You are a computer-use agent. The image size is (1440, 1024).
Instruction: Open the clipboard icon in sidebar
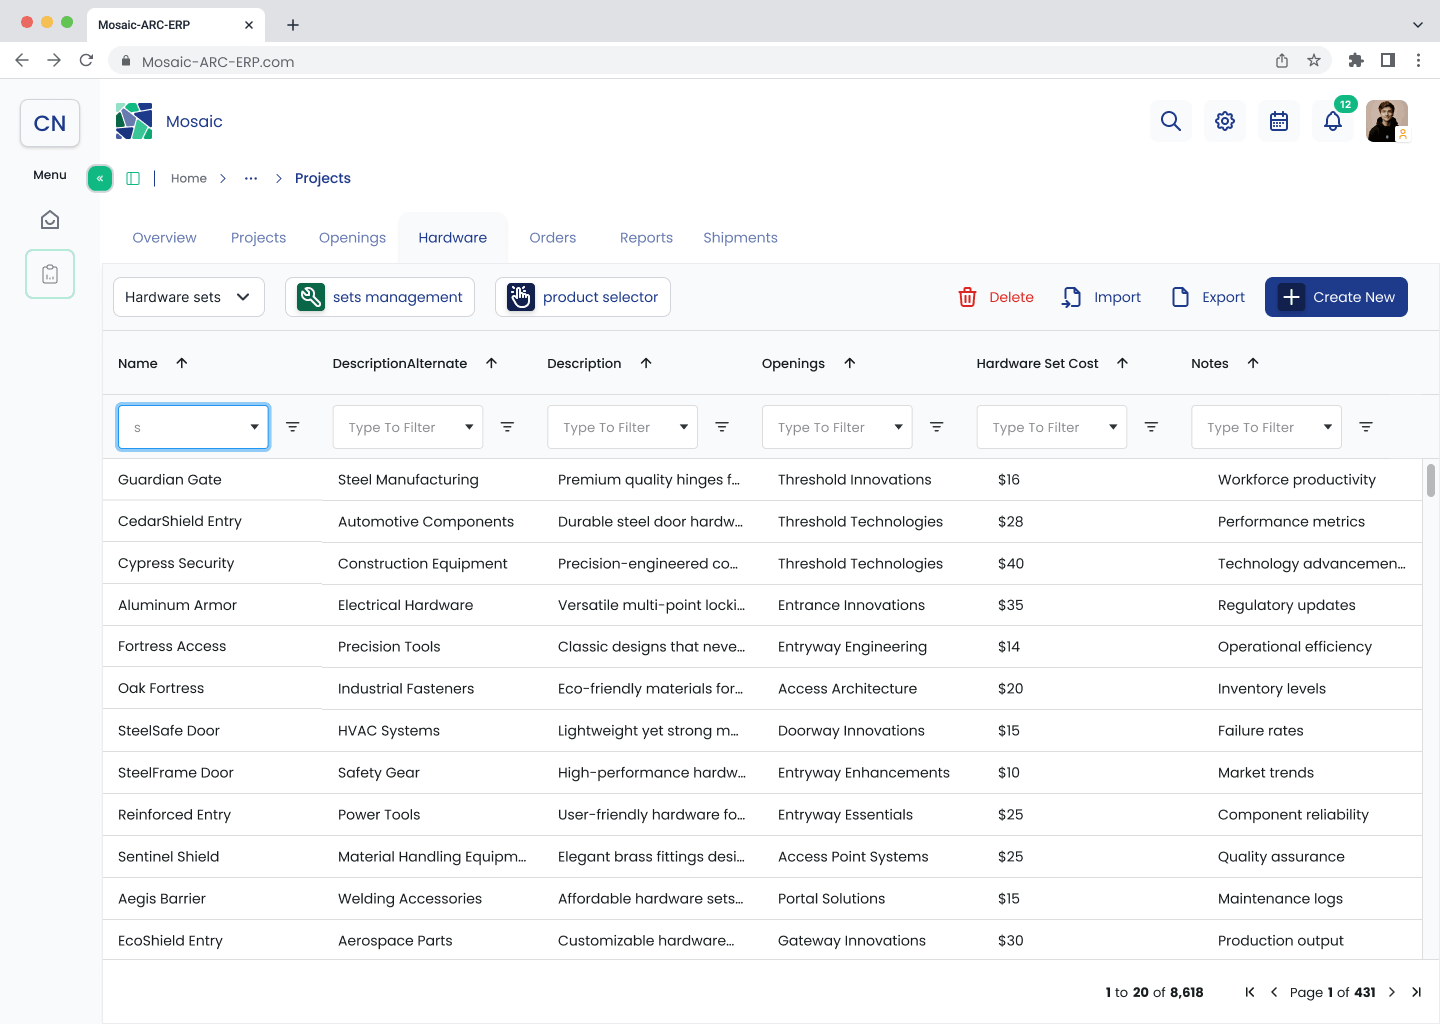click(50, 274)
